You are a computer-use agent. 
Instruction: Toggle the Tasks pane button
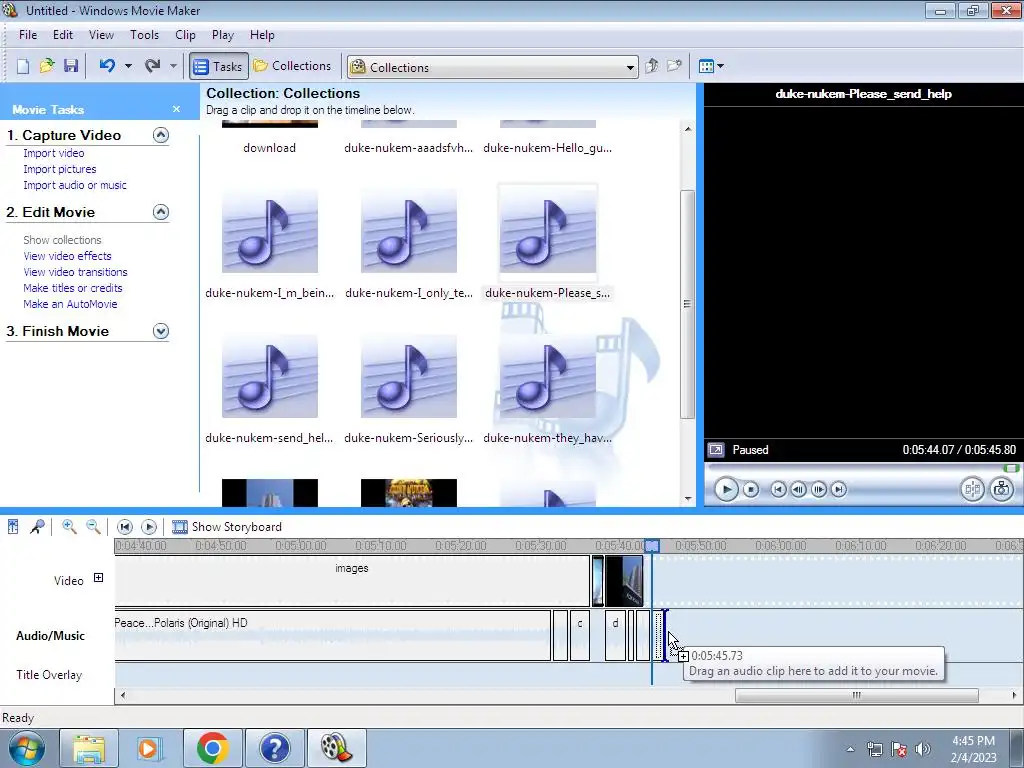[x=219, y=67]
